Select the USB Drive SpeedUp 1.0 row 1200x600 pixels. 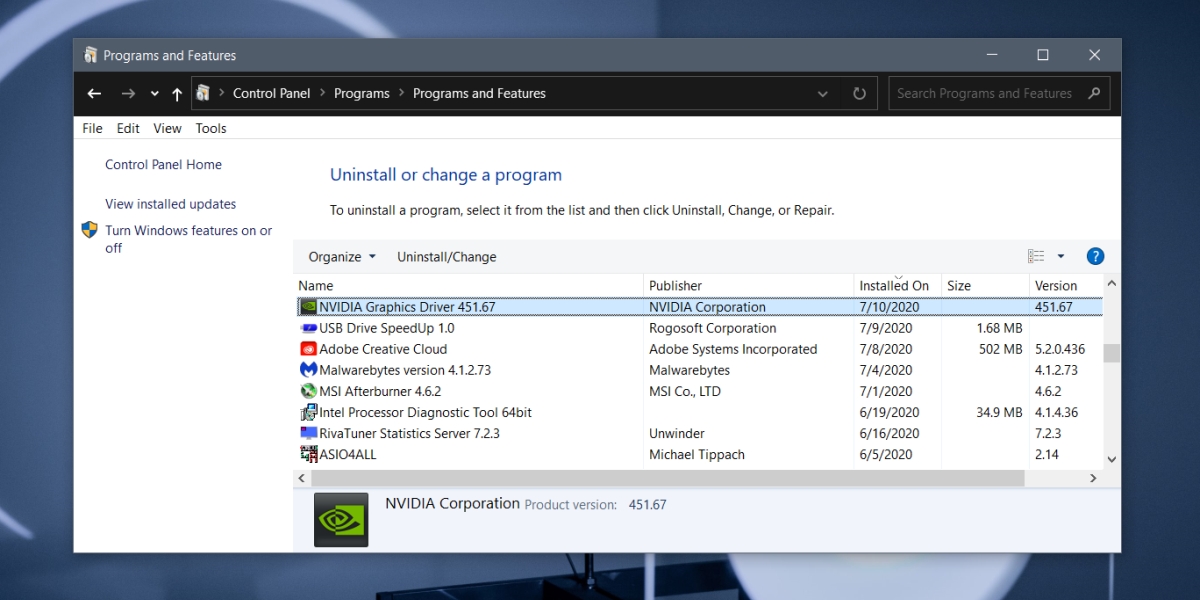point(698,328)
